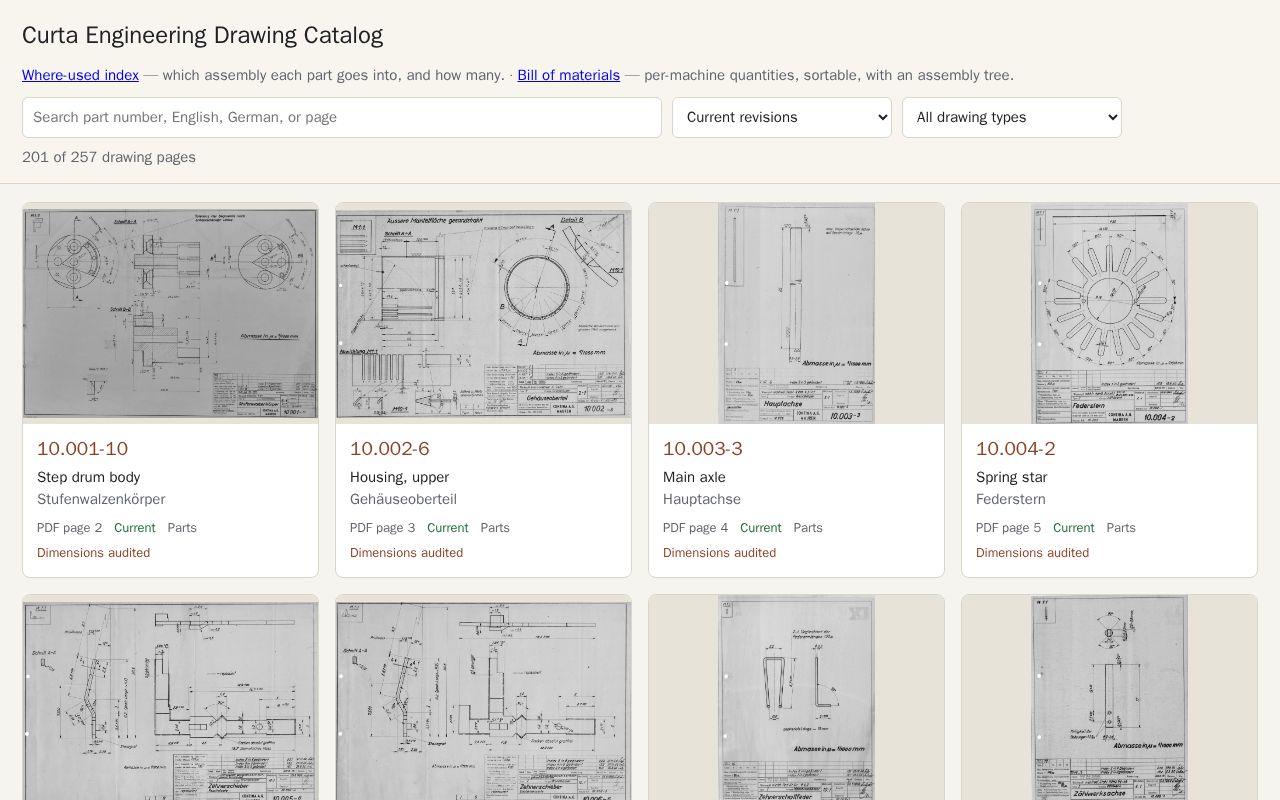Click the German name Federstern
The width and height of the screenshot is (1280, 800).
click(x=1010, y=499)
